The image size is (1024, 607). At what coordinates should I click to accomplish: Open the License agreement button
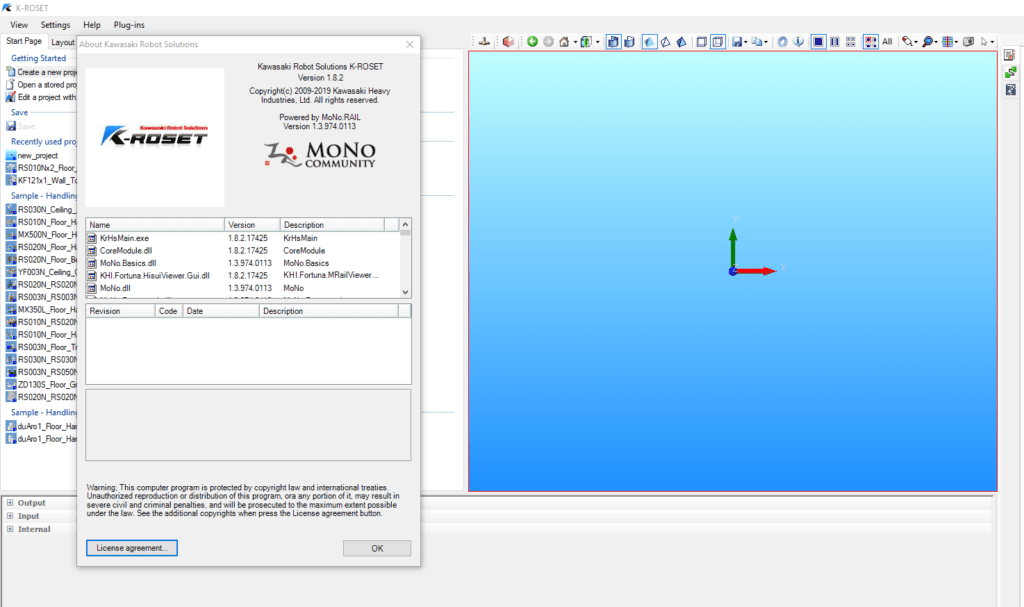tap(131, 548)
